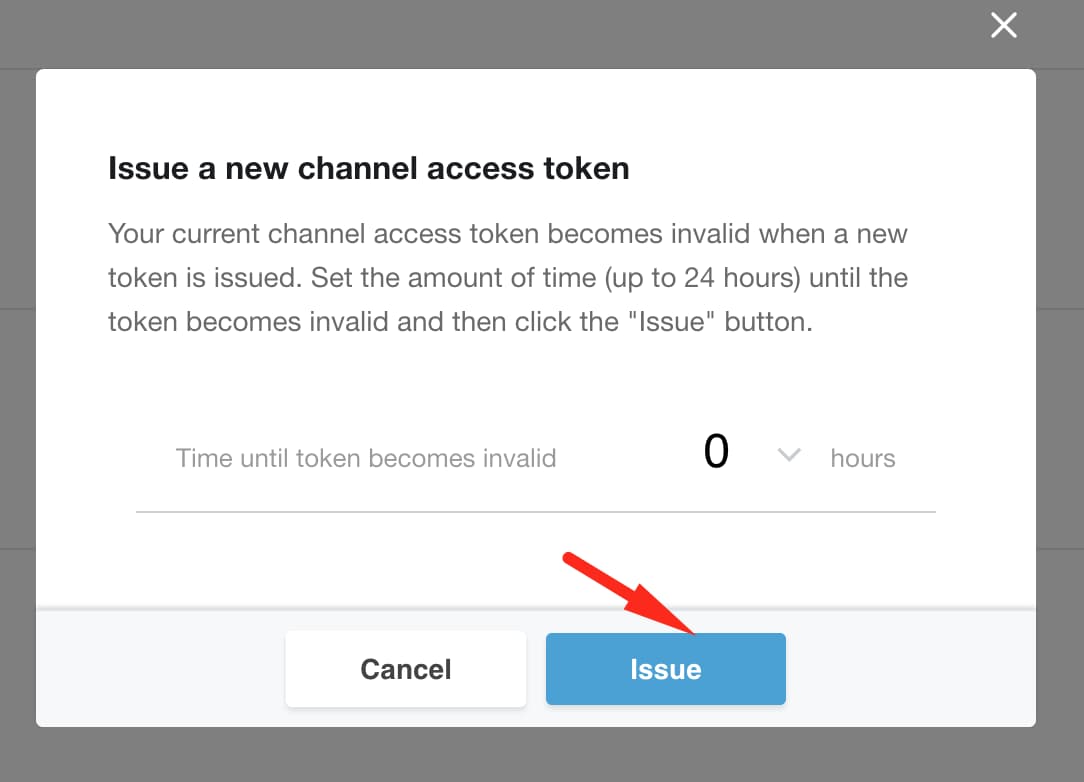Image resolution: width=1084 pixels, height=782 pixels.
Task: Click empty white space above the dialog heading
Action: pos(536,109)
